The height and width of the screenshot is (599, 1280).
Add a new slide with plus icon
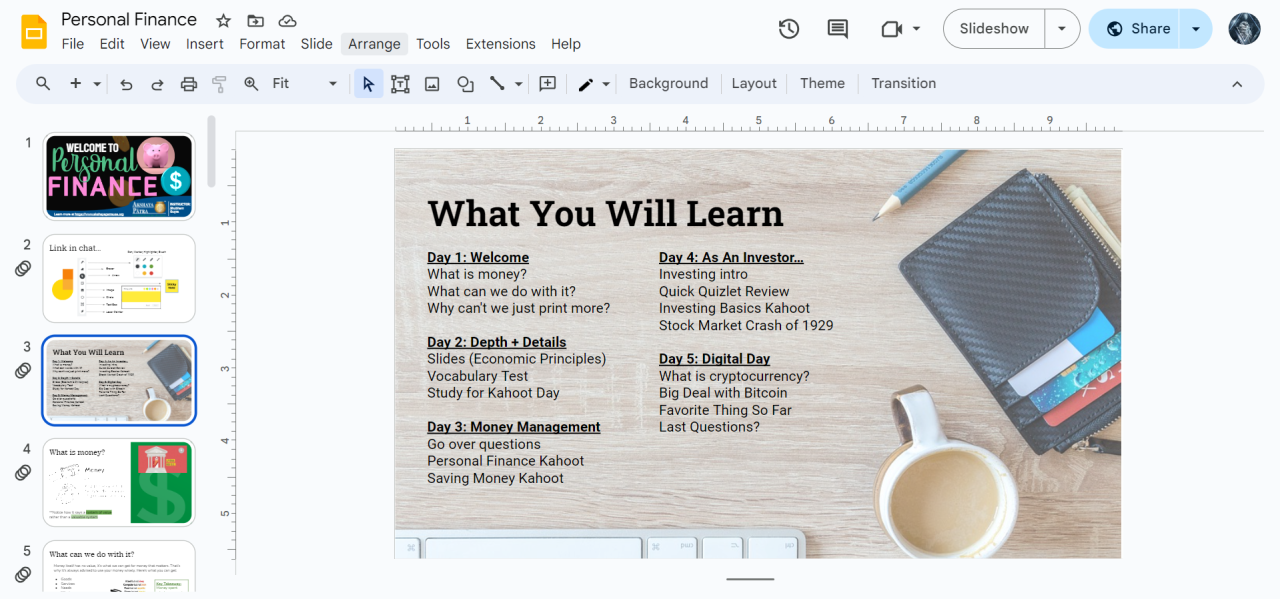(x=75, y=84)
